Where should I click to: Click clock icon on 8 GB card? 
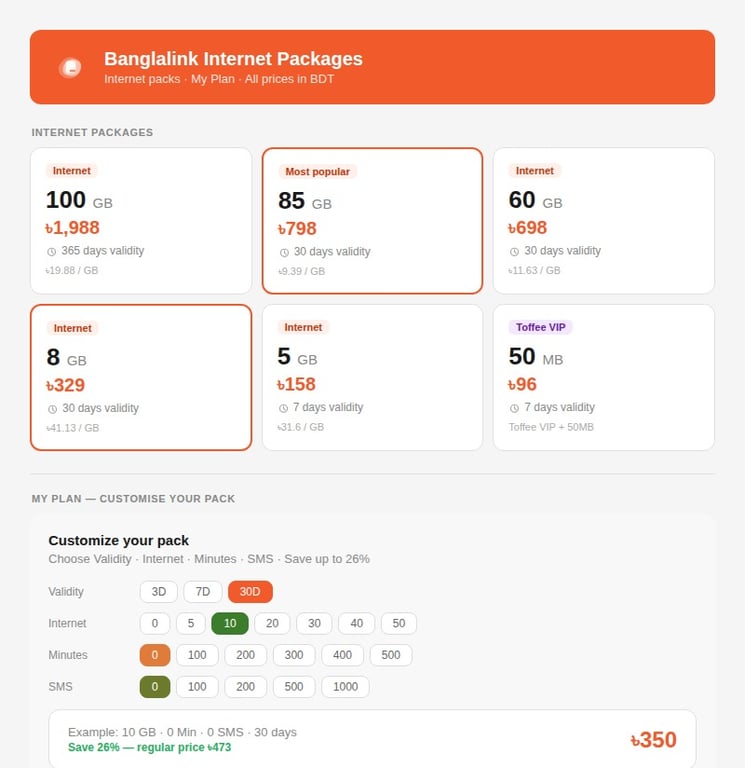(x=52, y=409)
